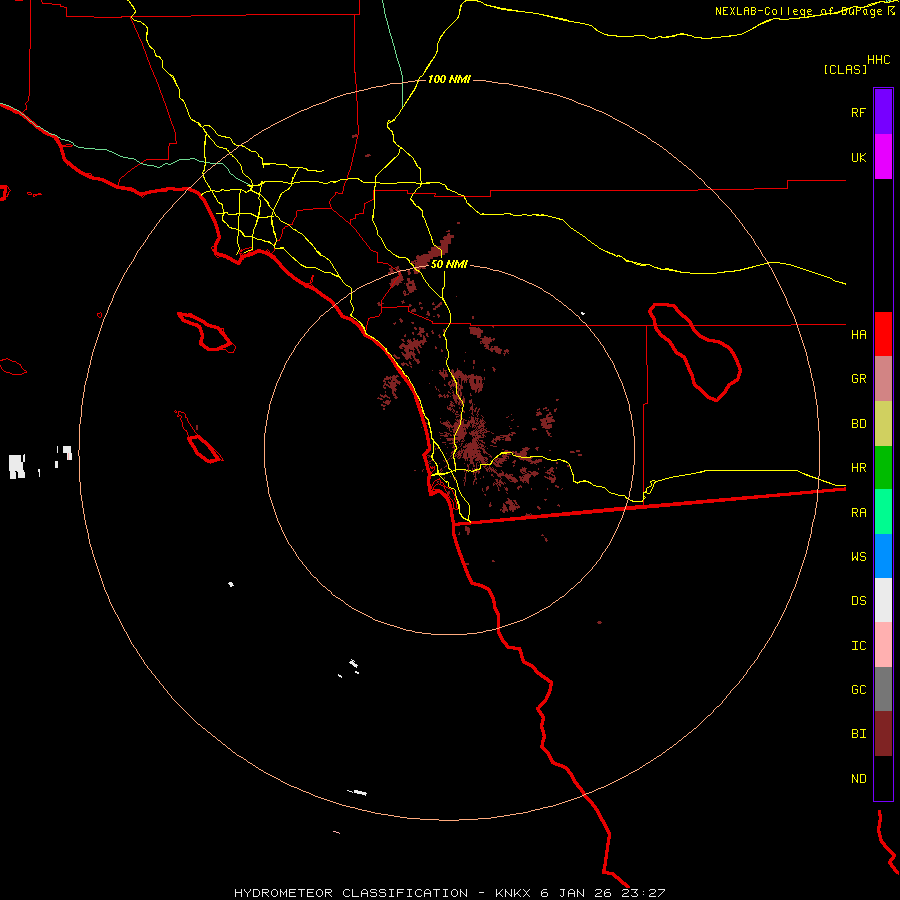Click the RF purple legend color swatch
900x900 pixels.
[883, 112]
